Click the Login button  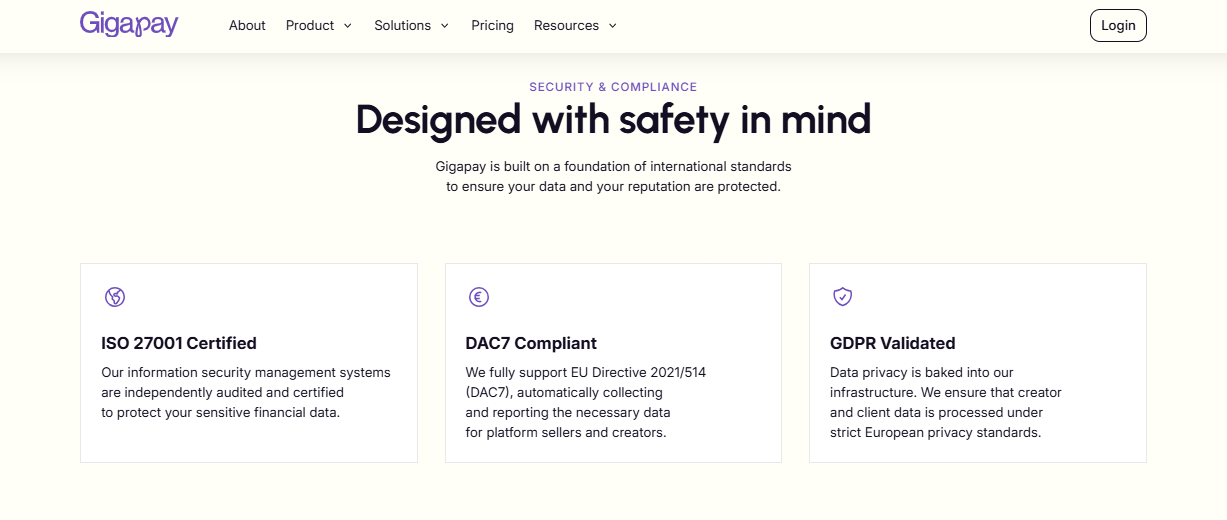click(x=1118, y=25)
